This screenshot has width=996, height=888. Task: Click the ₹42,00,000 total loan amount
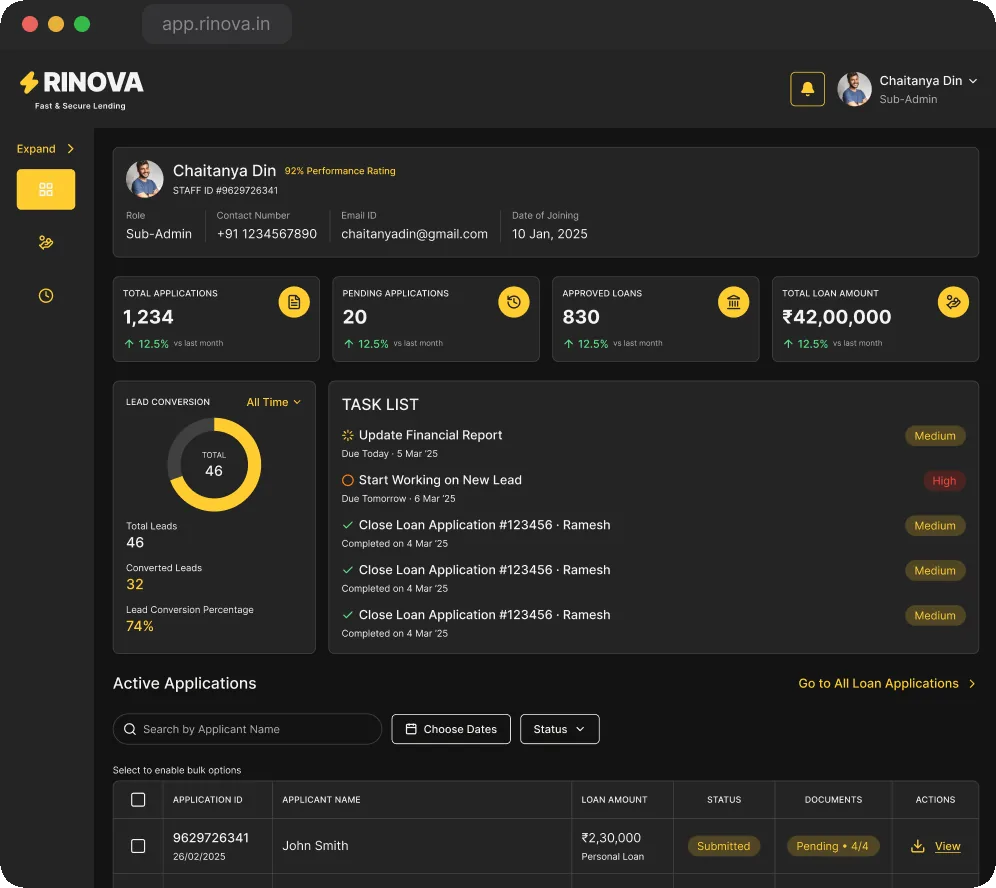[837, 317]
